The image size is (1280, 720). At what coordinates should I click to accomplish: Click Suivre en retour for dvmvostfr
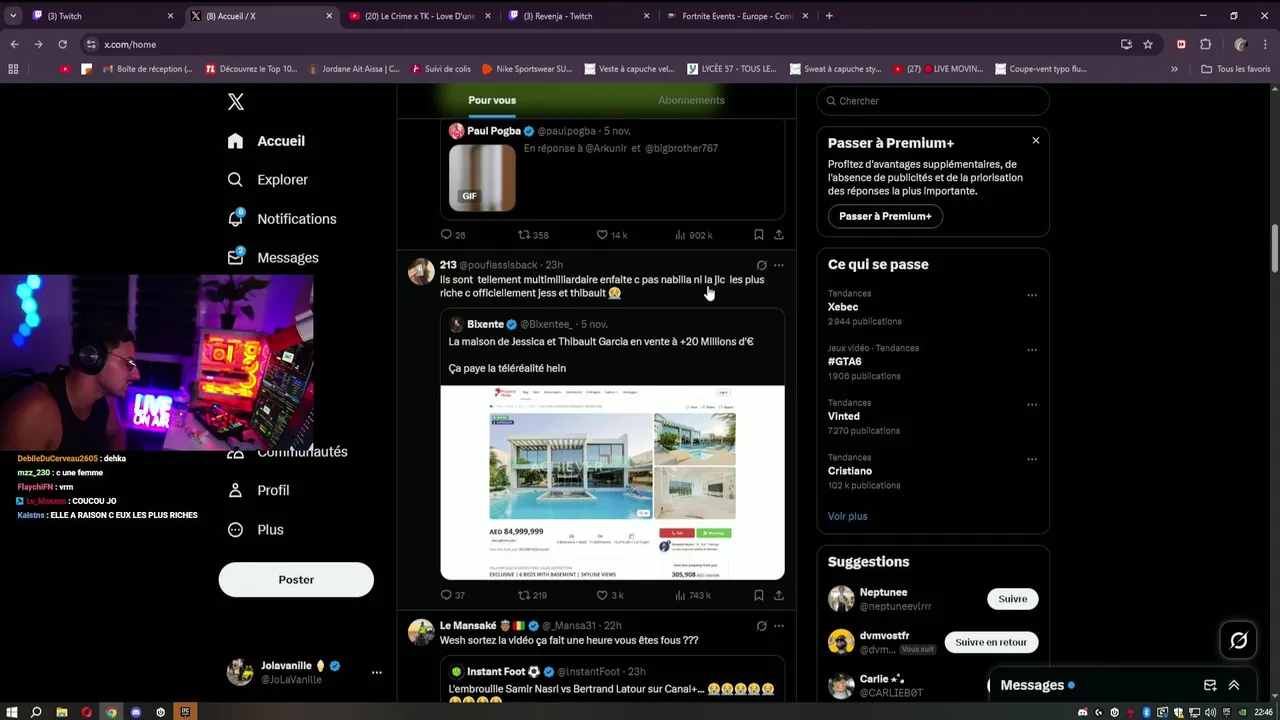pos(991,642)
